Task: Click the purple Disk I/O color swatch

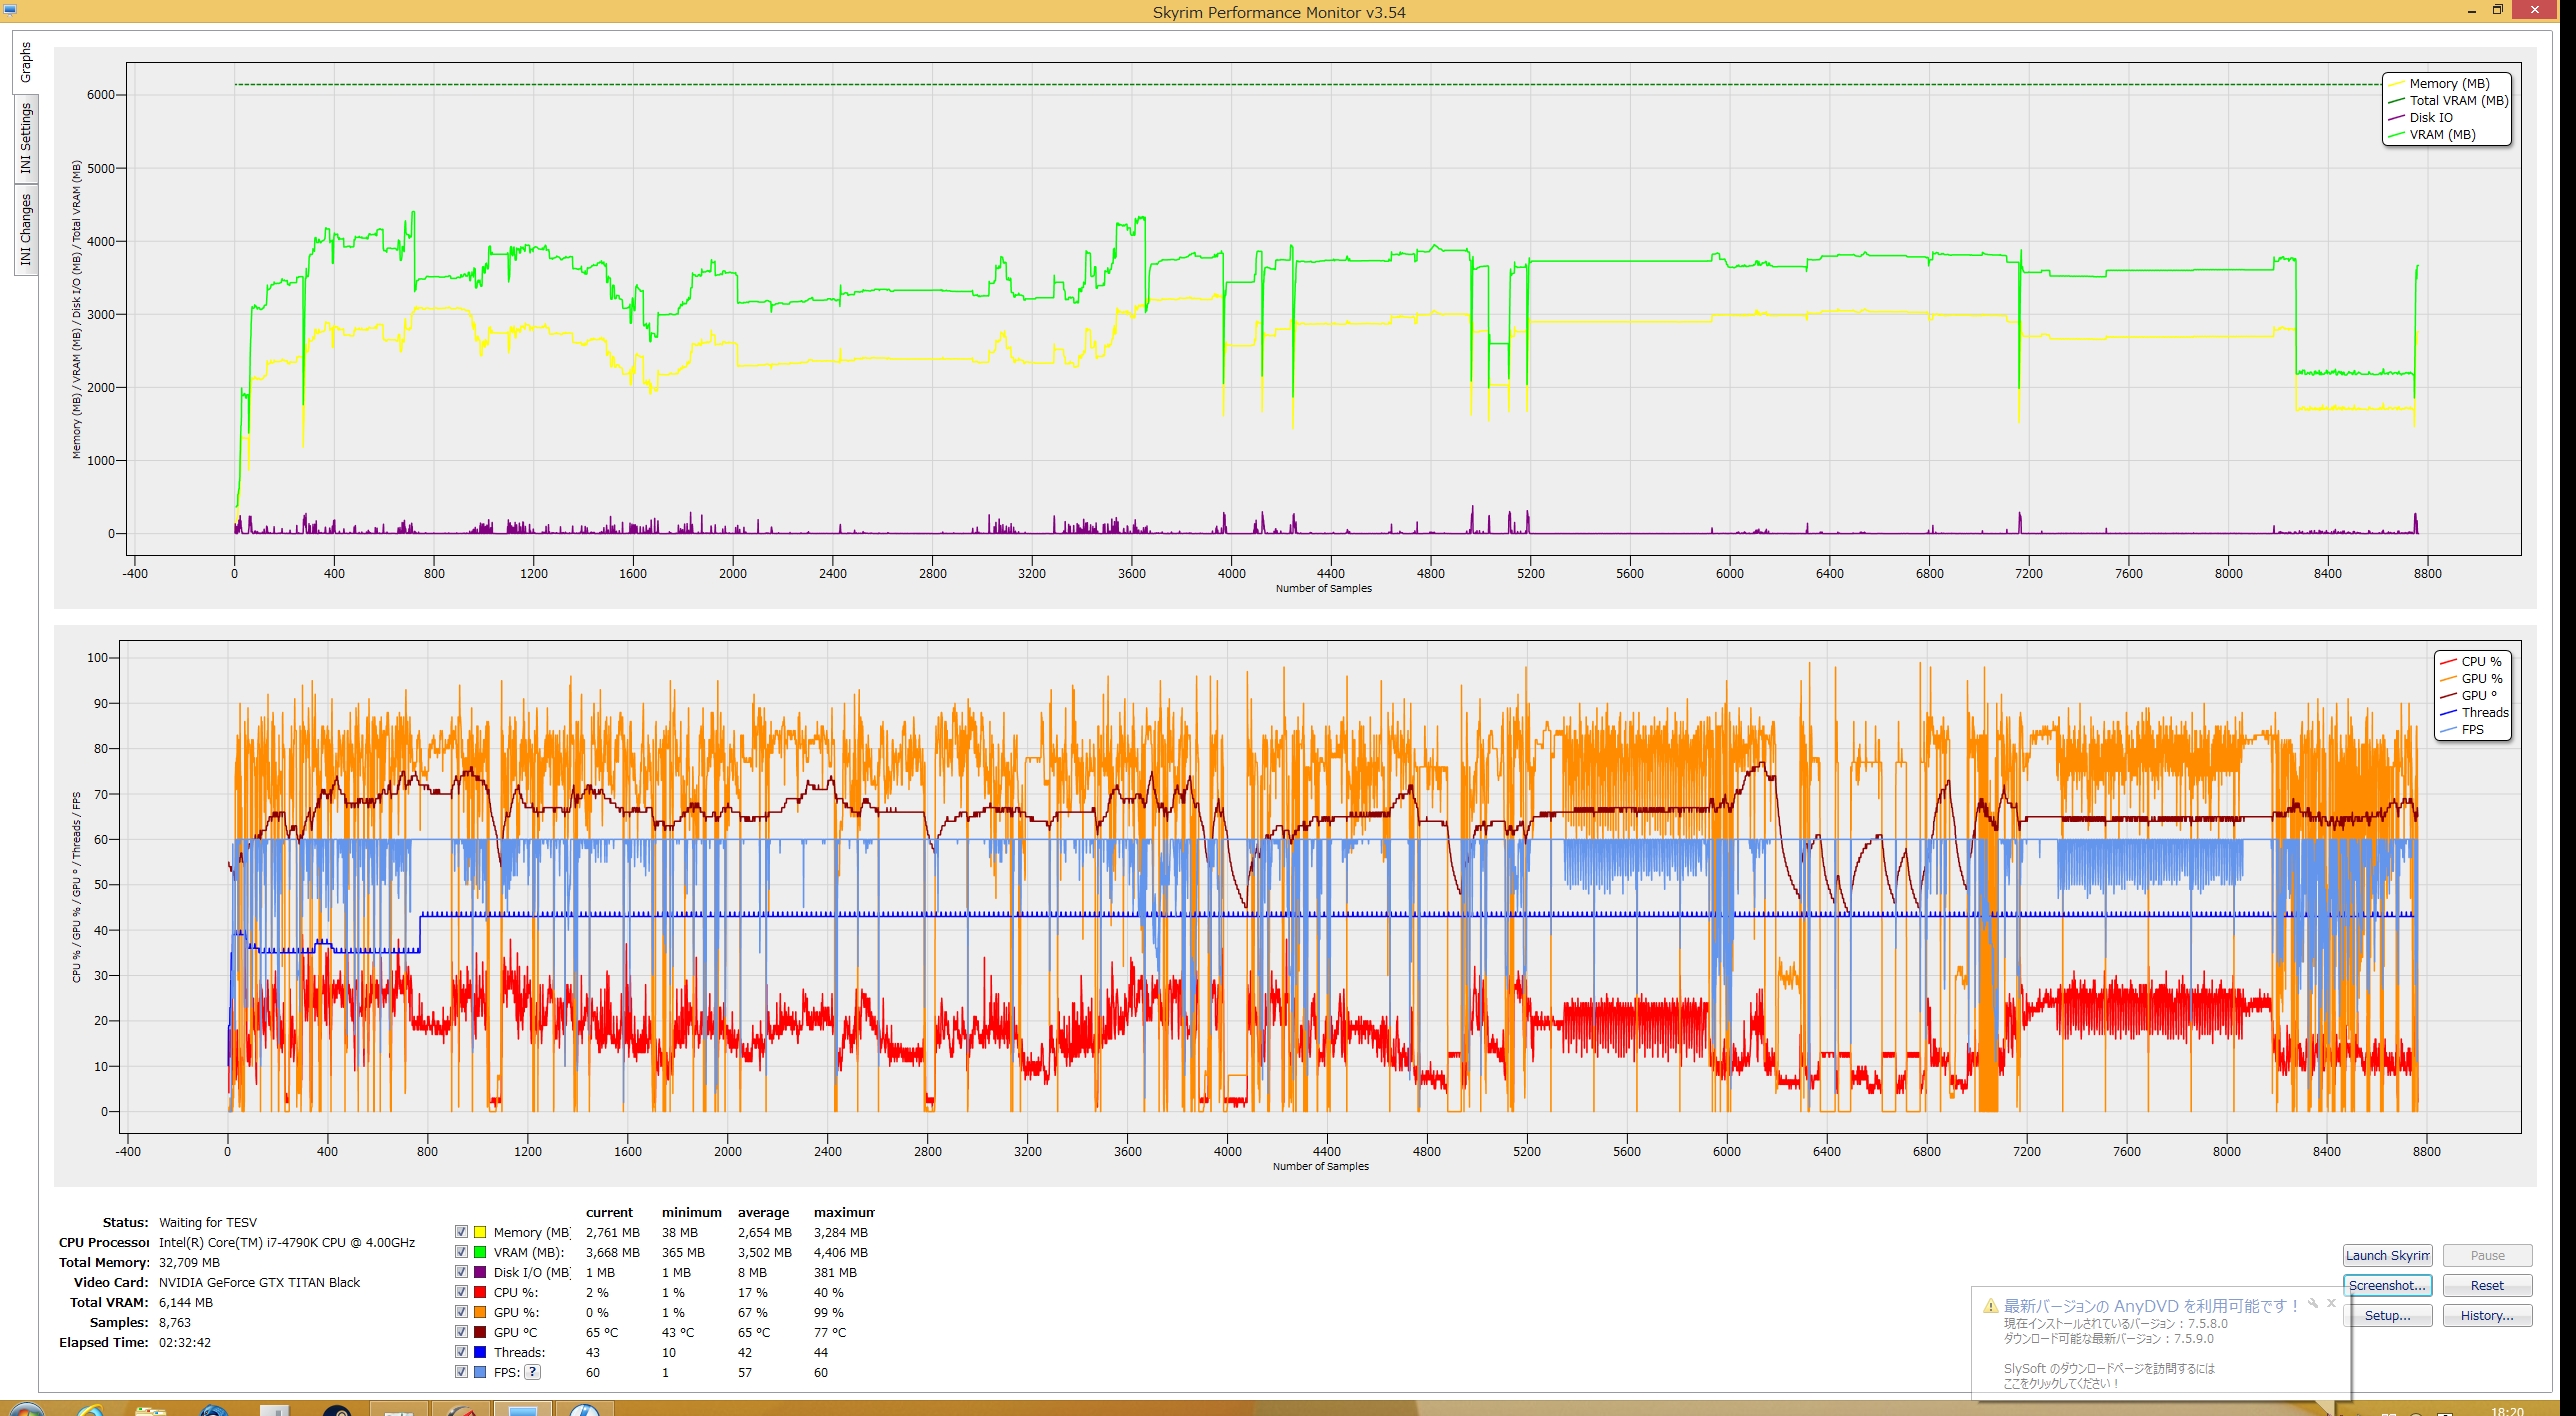Action: 480,1272
